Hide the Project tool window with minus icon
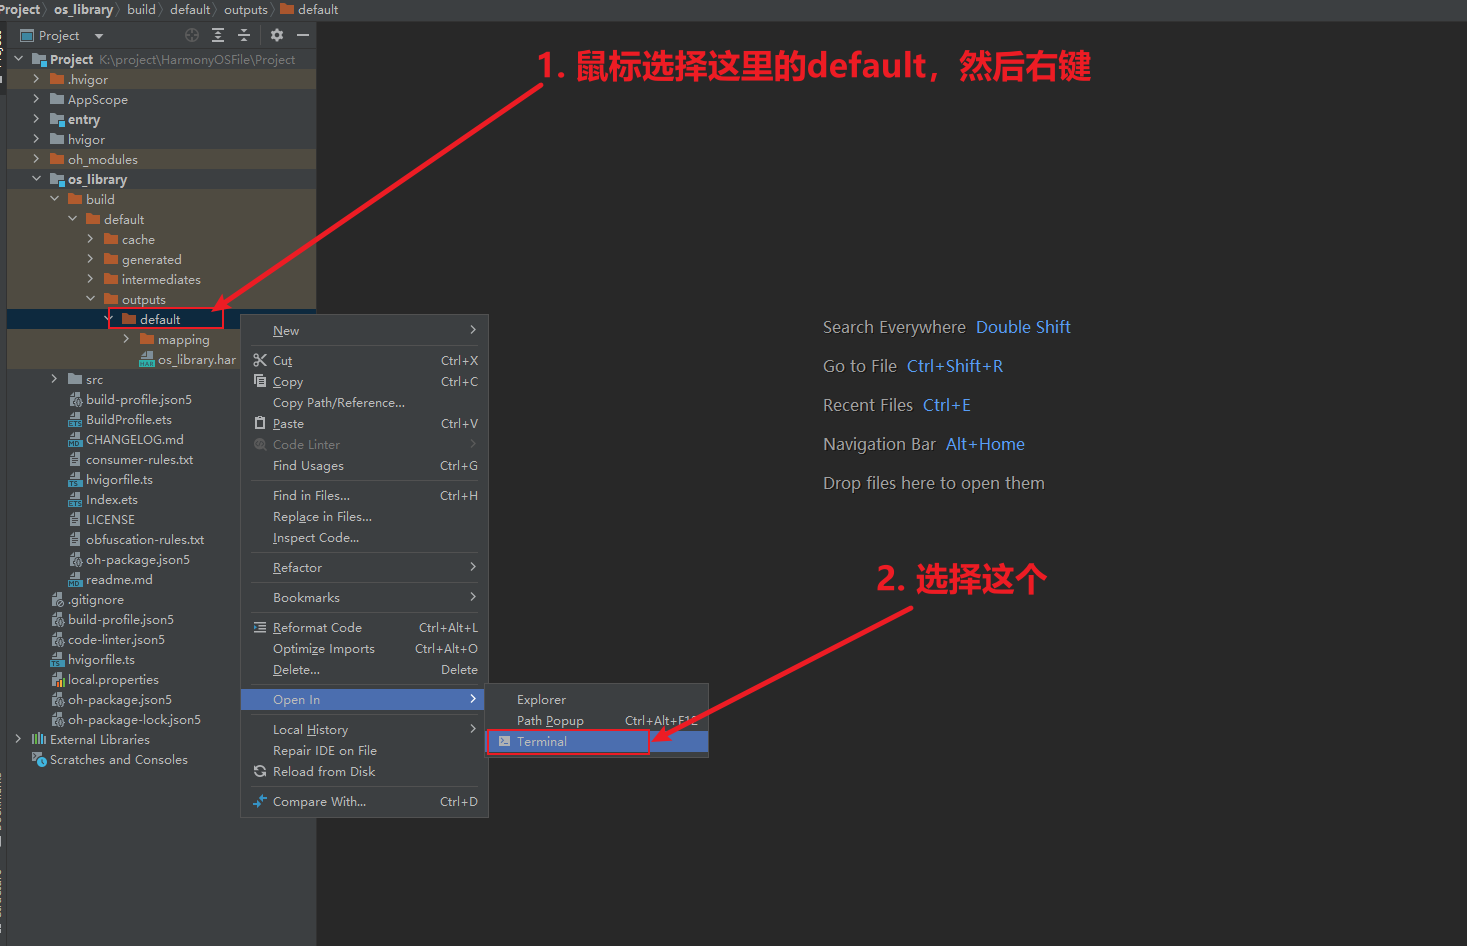The height and width of the screenshot is (946, 1467). point(303,35)
